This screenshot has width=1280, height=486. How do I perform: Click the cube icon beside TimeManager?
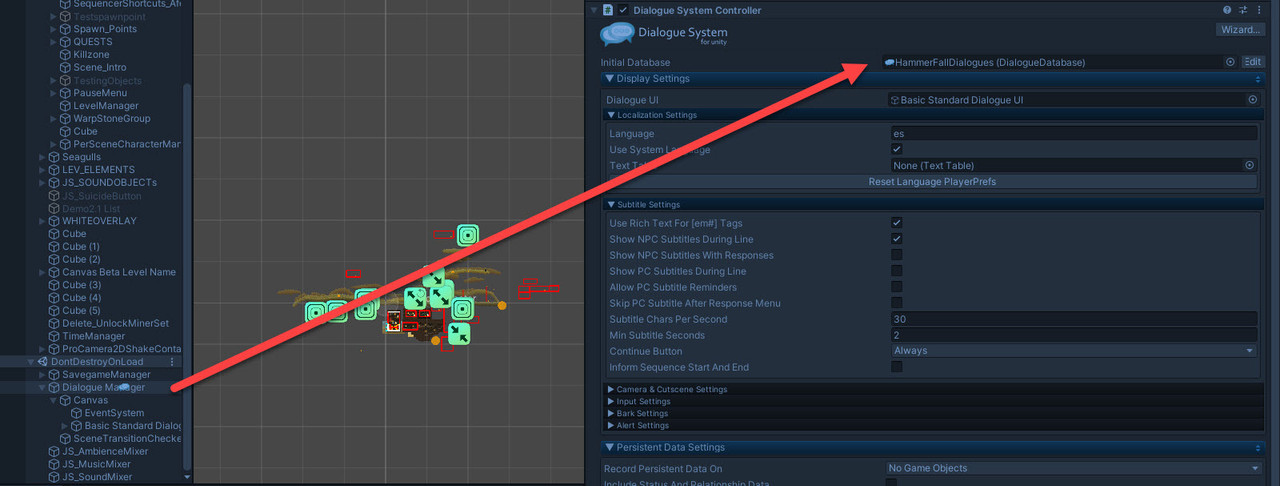(55, 337)
